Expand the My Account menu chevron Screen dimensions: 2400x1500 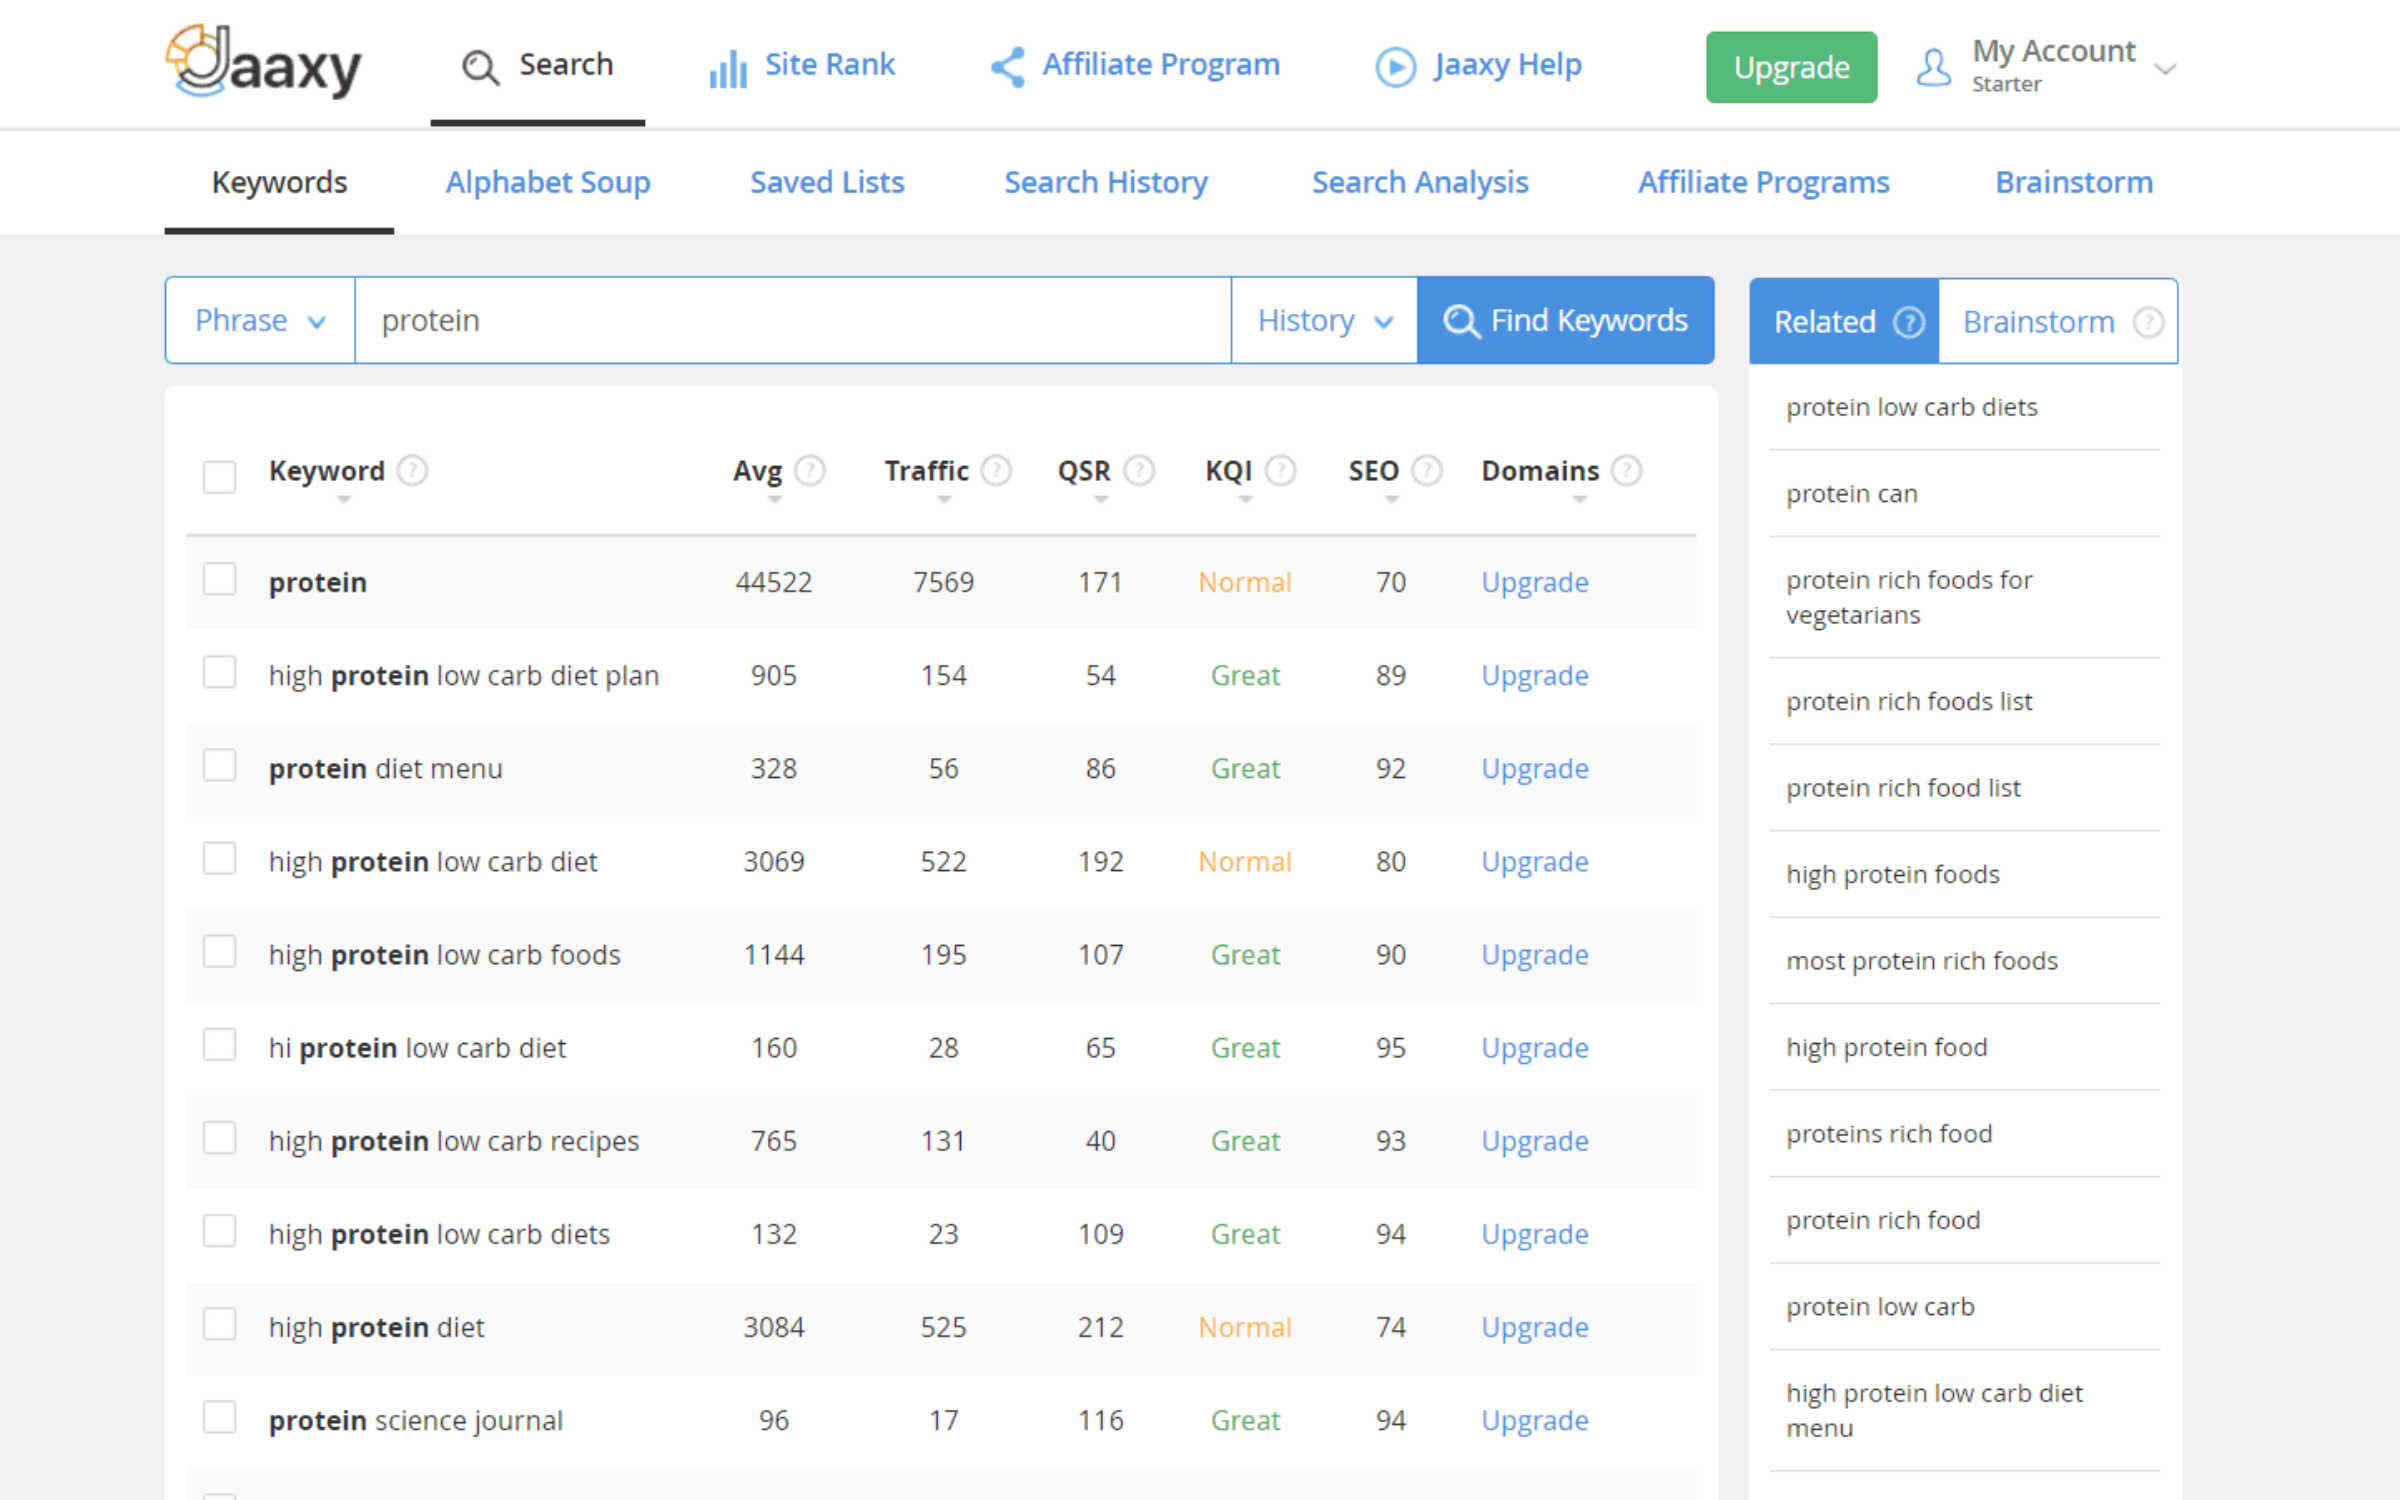point(2165,69)
